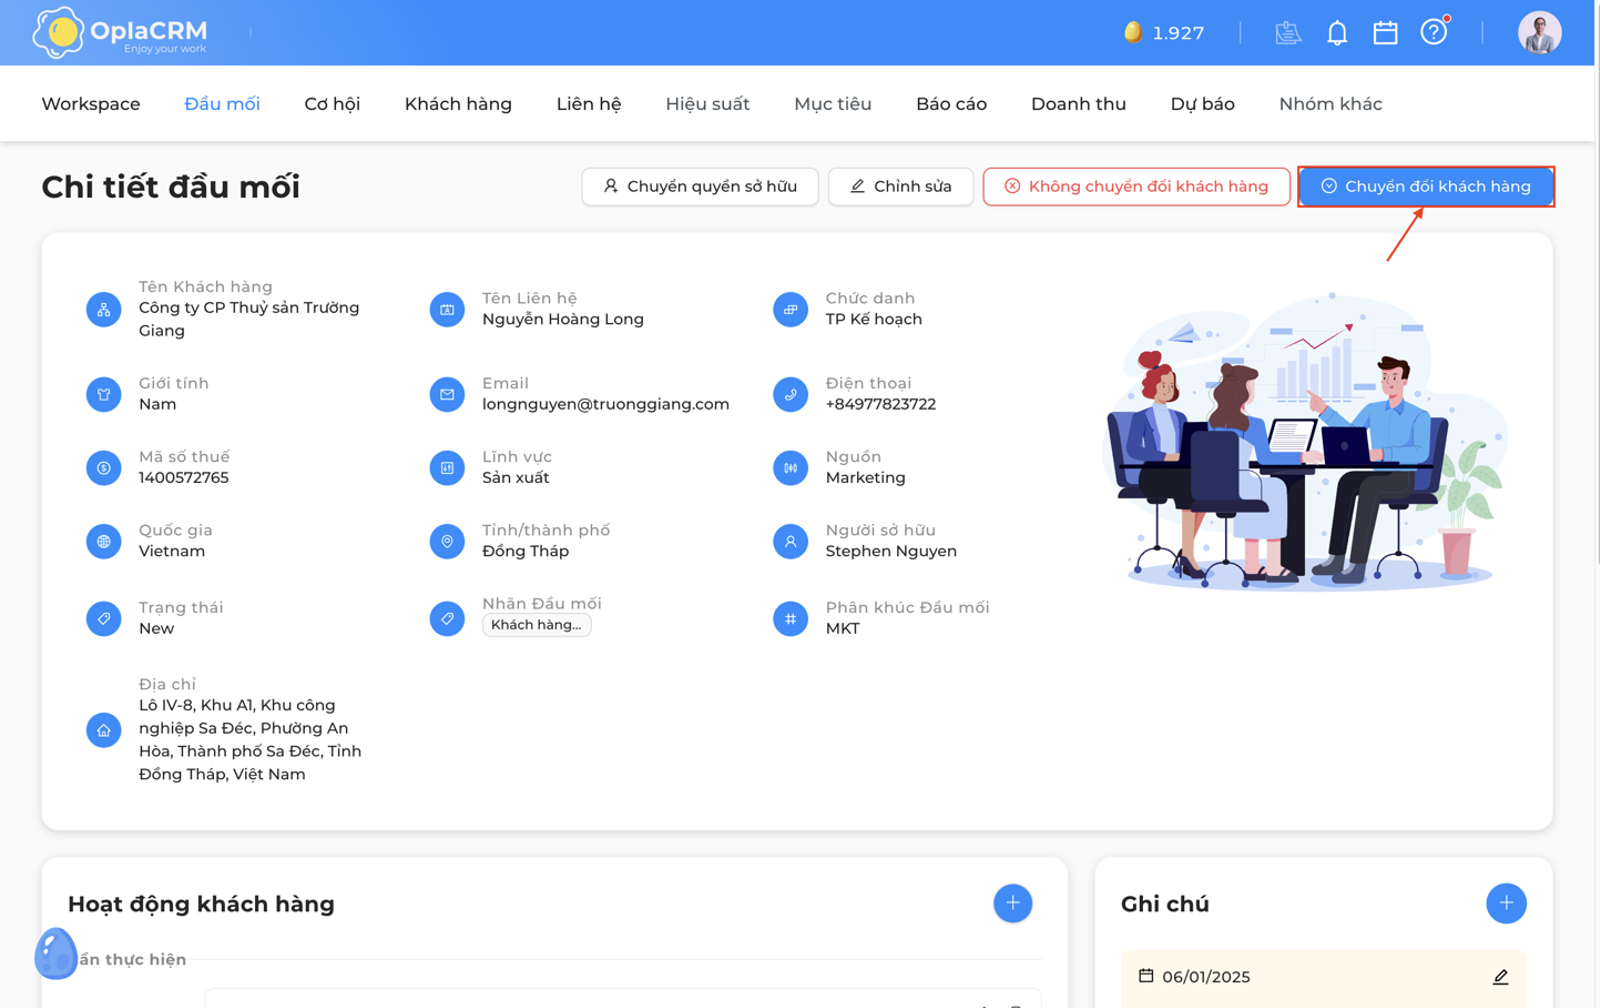Click Chuyển quyền sở hữu button

point(700,187)
